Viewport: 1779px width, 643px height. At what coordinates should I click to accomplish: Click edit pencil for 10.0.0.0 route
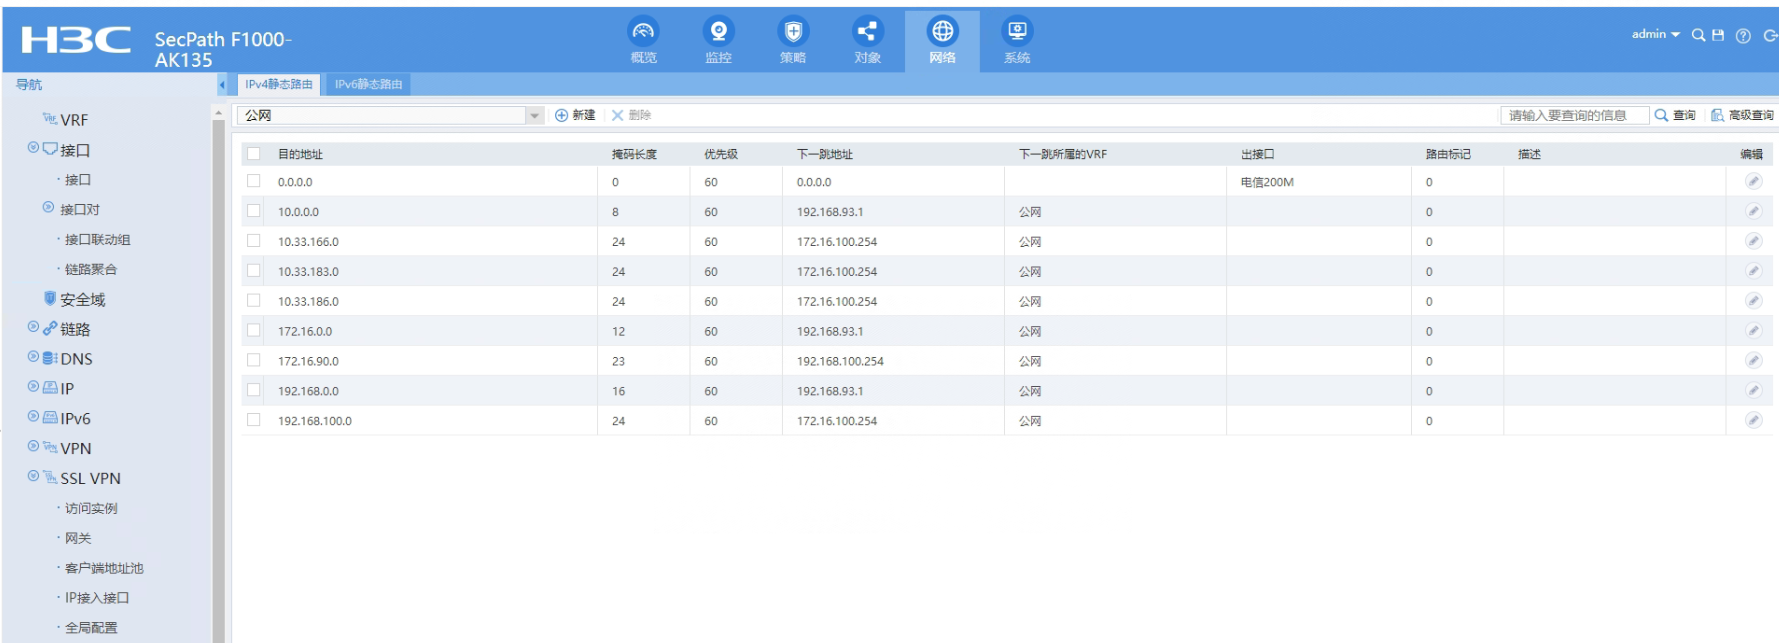1753,211
